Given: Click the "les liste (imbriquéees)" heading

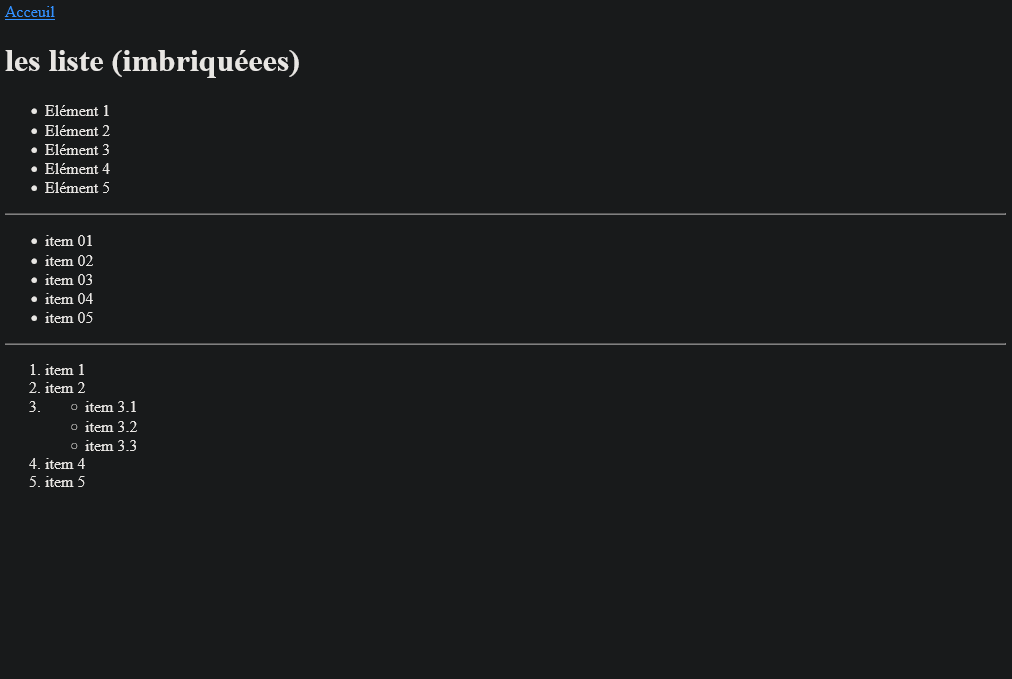Looking at the screenshot, I should pos(152,62).
